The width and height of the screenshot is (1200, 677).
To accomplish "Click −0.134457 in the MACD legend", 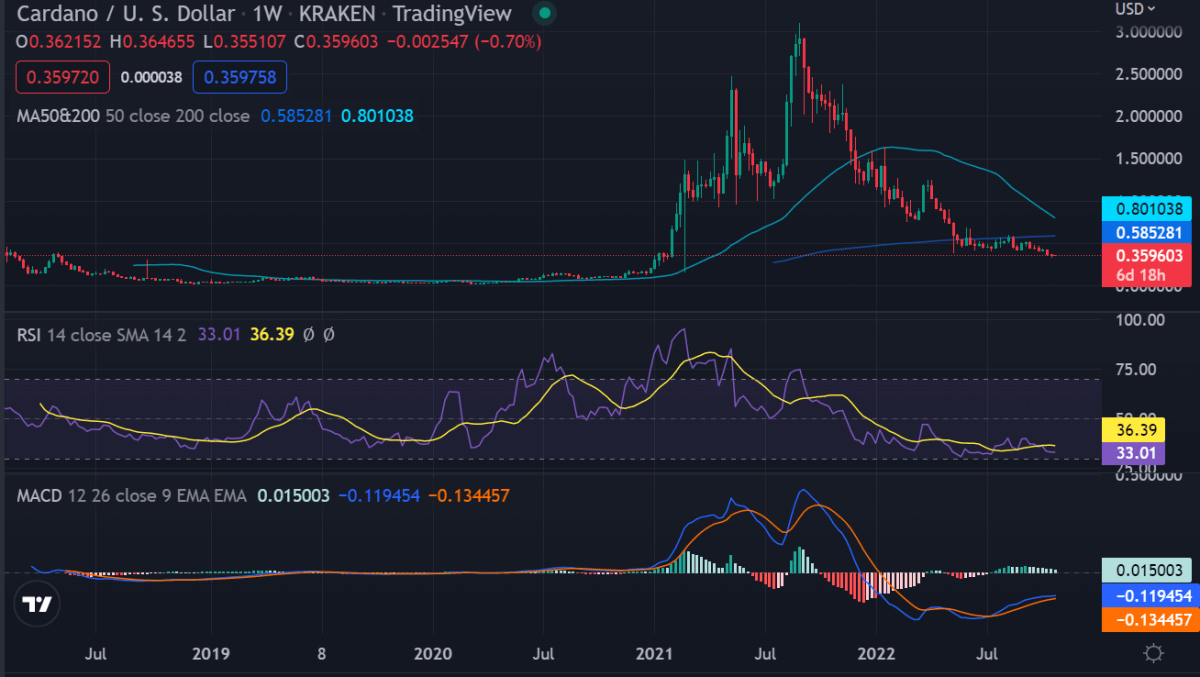I will tap(469, 495).
